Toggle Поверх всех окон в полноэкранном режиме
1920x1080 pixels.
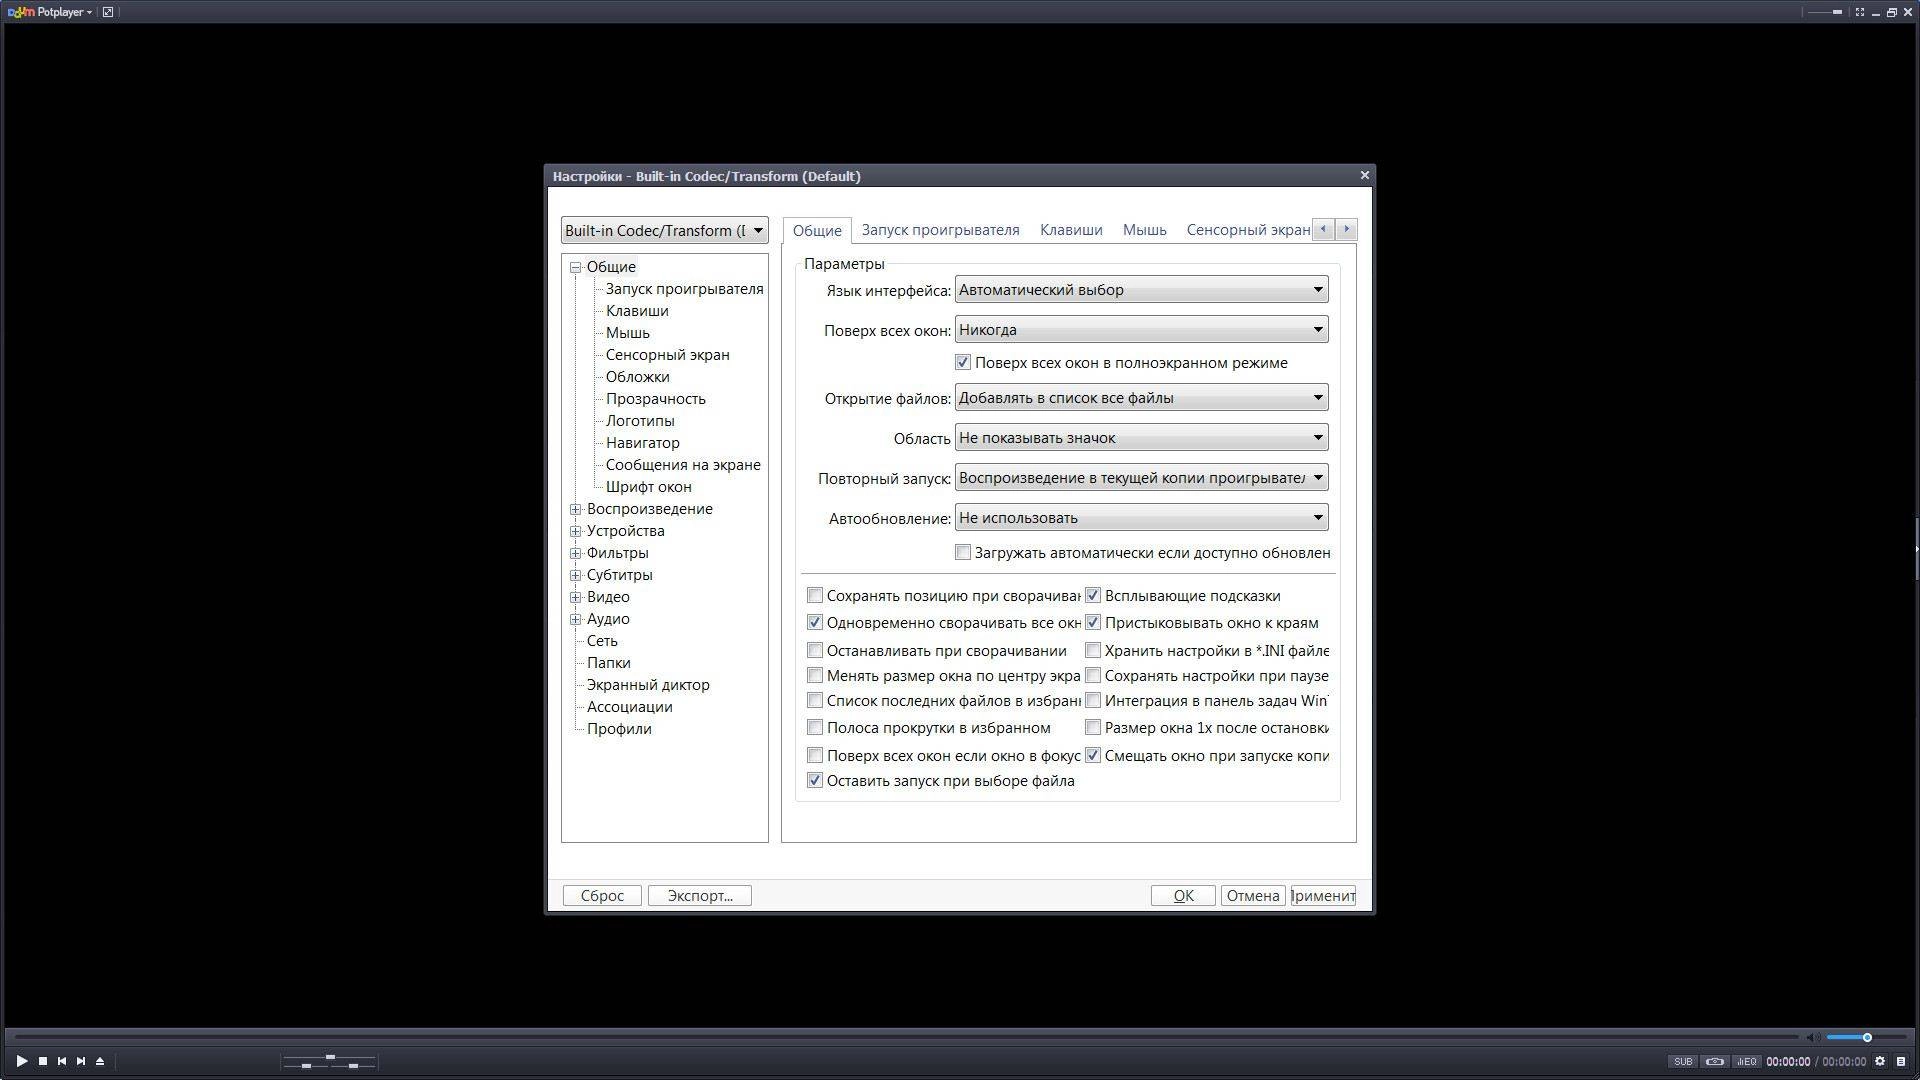963,363
